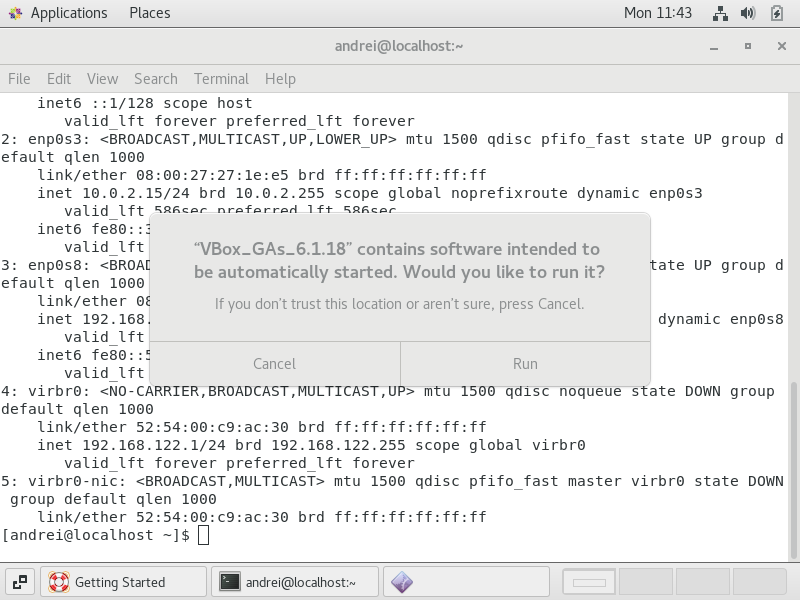Click the show desktop icon in taskbar

tap(20, 582)
